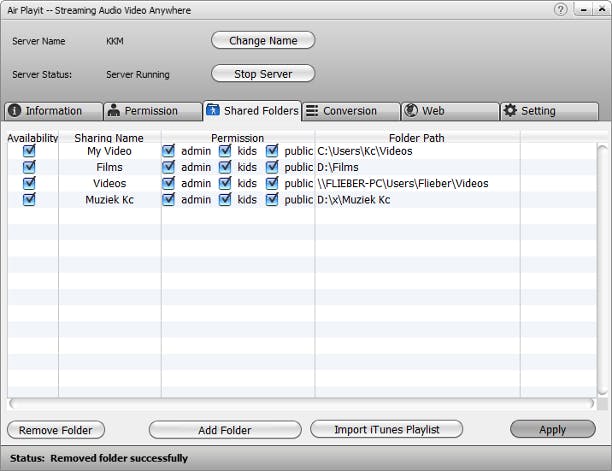The height and width of the screenshot is (471, 612).
Task: Click the Conversion tab list icon
Action: pyautogui.click(x=312, y=111)
